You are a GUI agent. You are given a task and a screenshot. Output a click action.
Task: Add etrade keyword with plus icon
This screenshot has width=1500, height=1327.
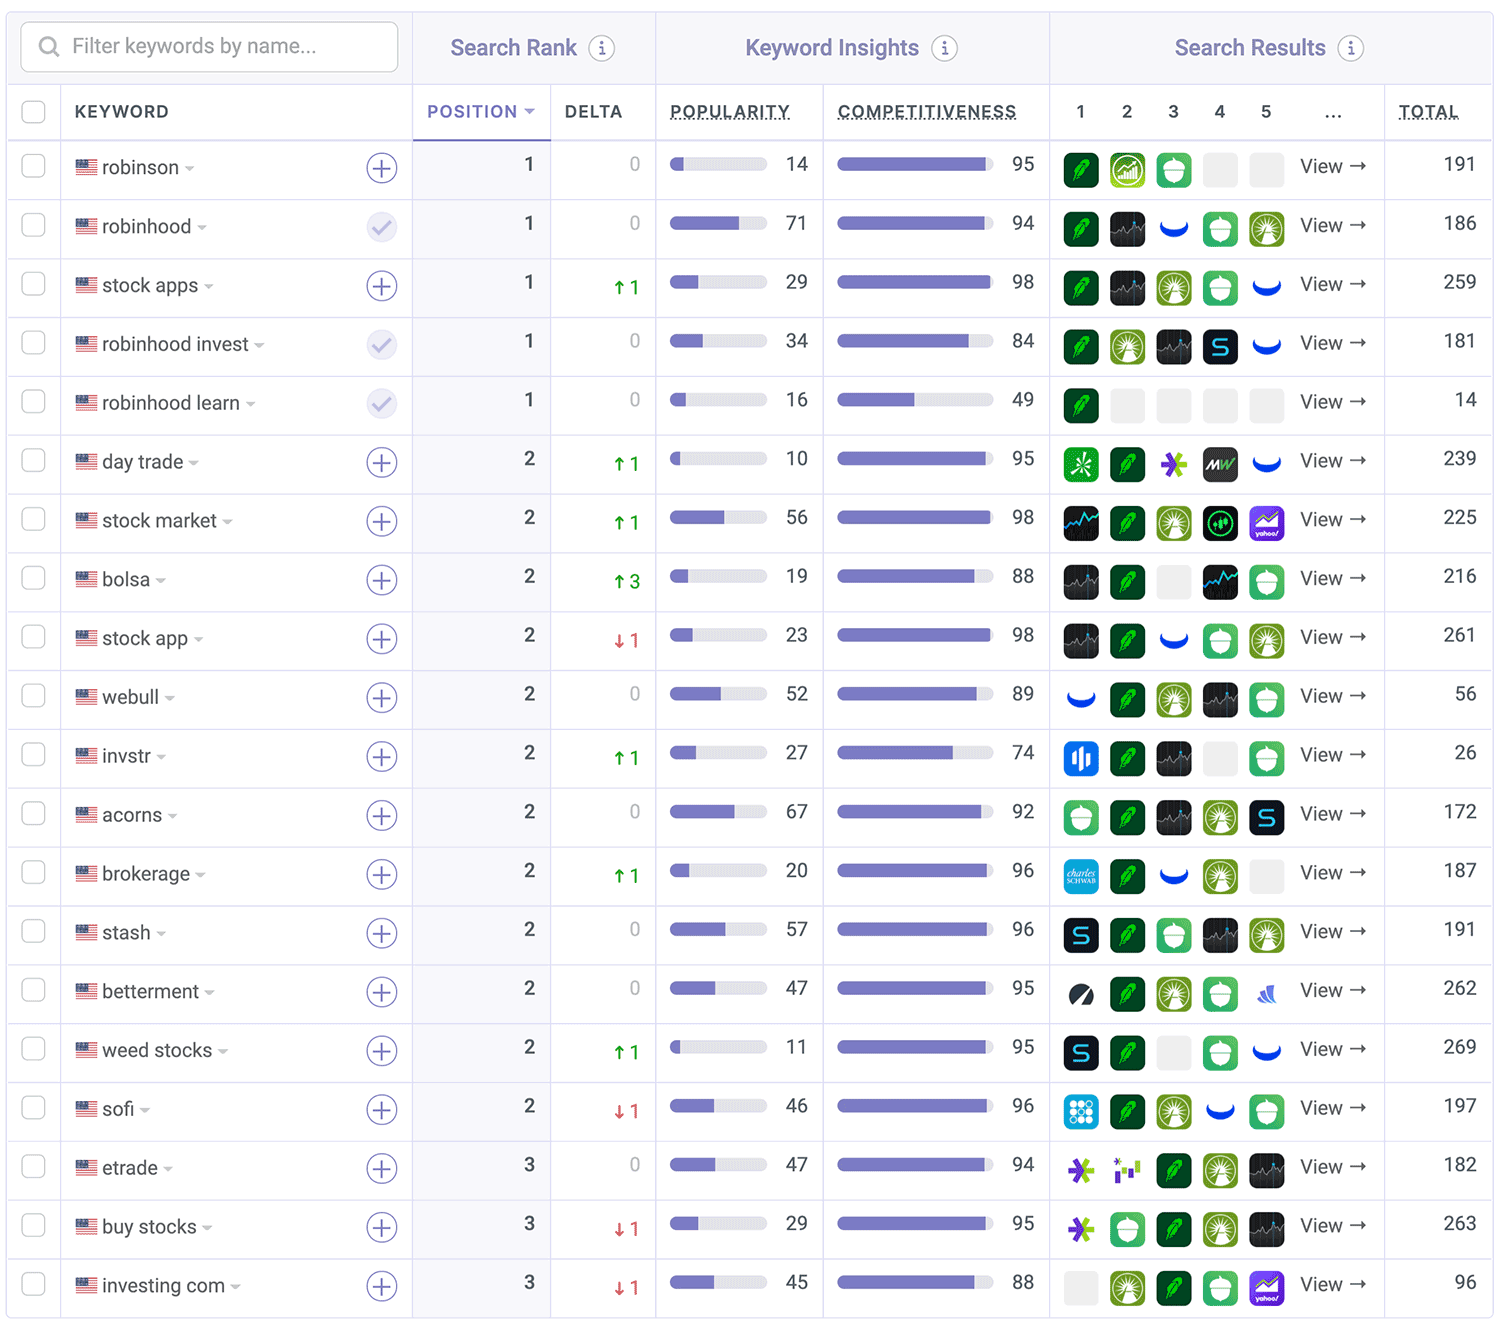click(x=381, y=1169)
